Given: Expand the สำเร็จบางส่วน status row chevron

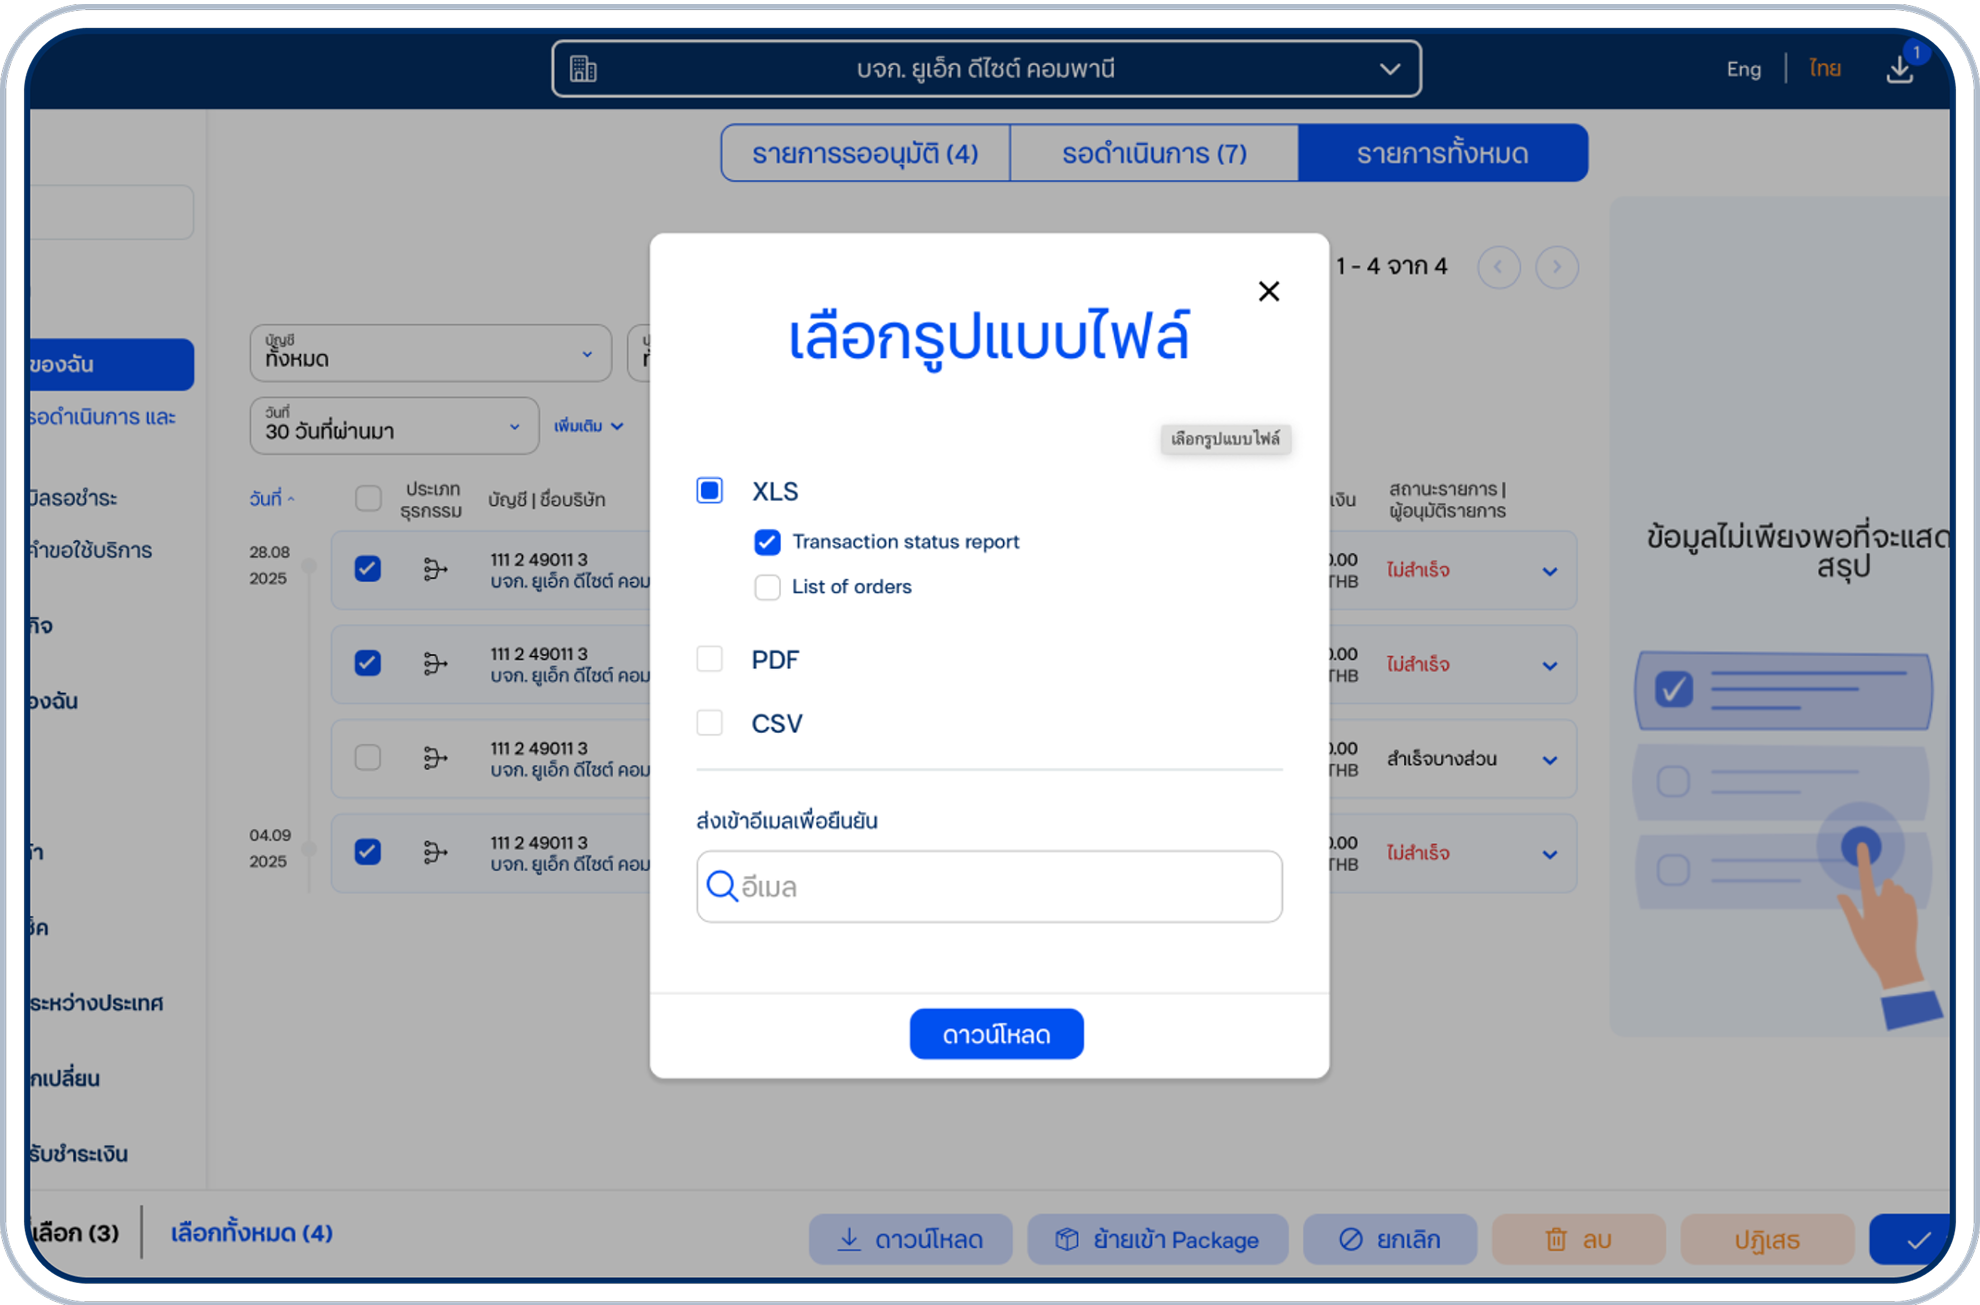Looking at the screenshot, I should click(1551, 758).
